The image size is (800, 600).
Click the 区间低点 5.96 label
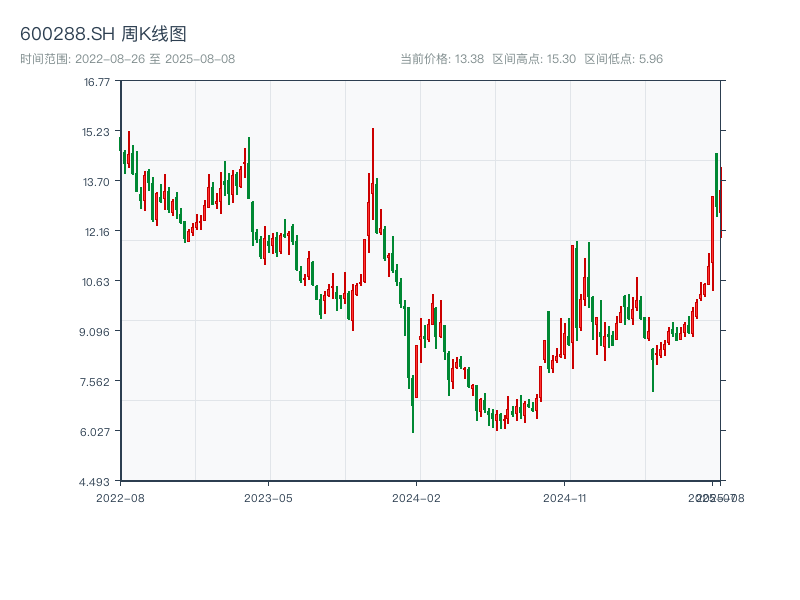coord(624,59)
